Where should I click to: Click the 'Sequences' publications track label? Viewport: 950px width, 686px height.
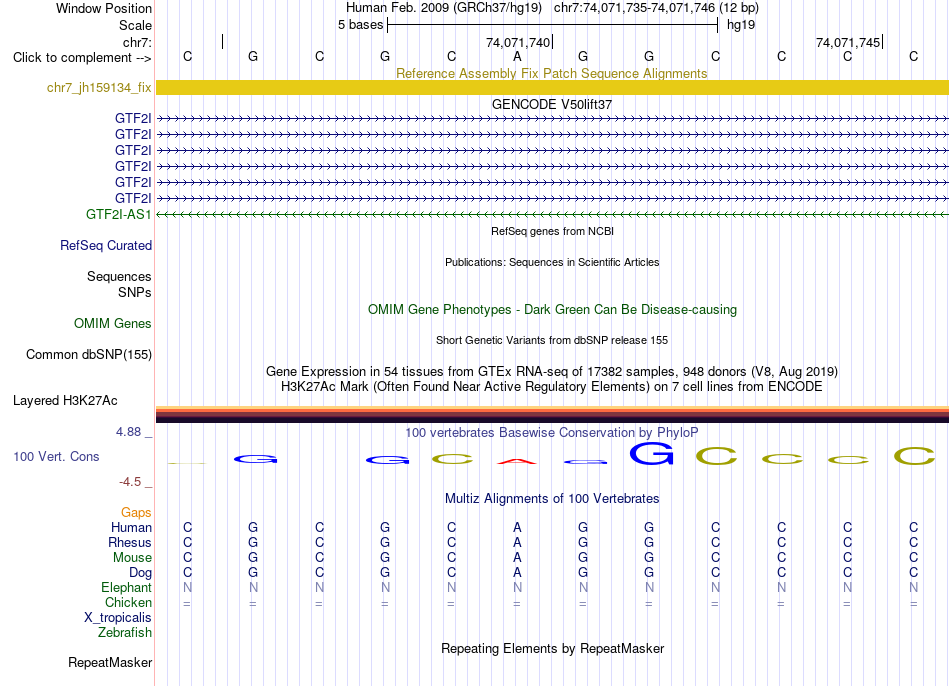(119, 276)
